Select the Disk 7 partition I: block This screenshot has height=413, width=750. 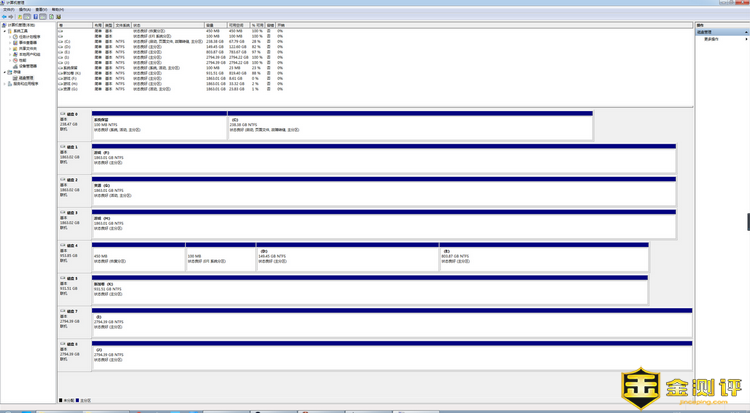(x=392, y=324)
